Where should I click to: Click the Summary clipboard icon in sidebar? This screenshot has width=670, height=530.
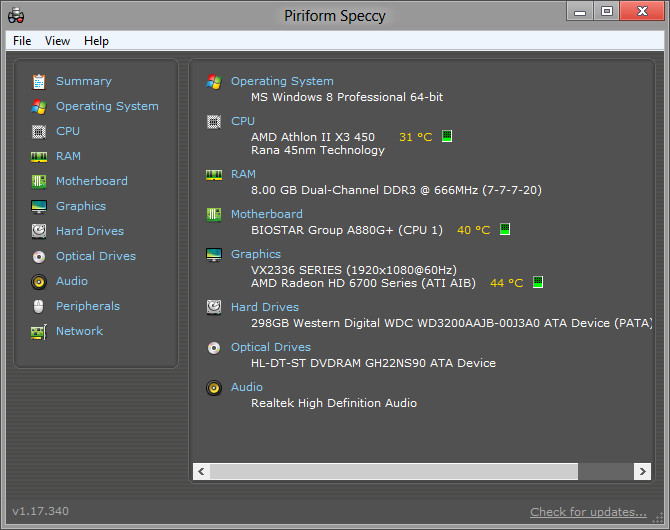pos(39,81)
